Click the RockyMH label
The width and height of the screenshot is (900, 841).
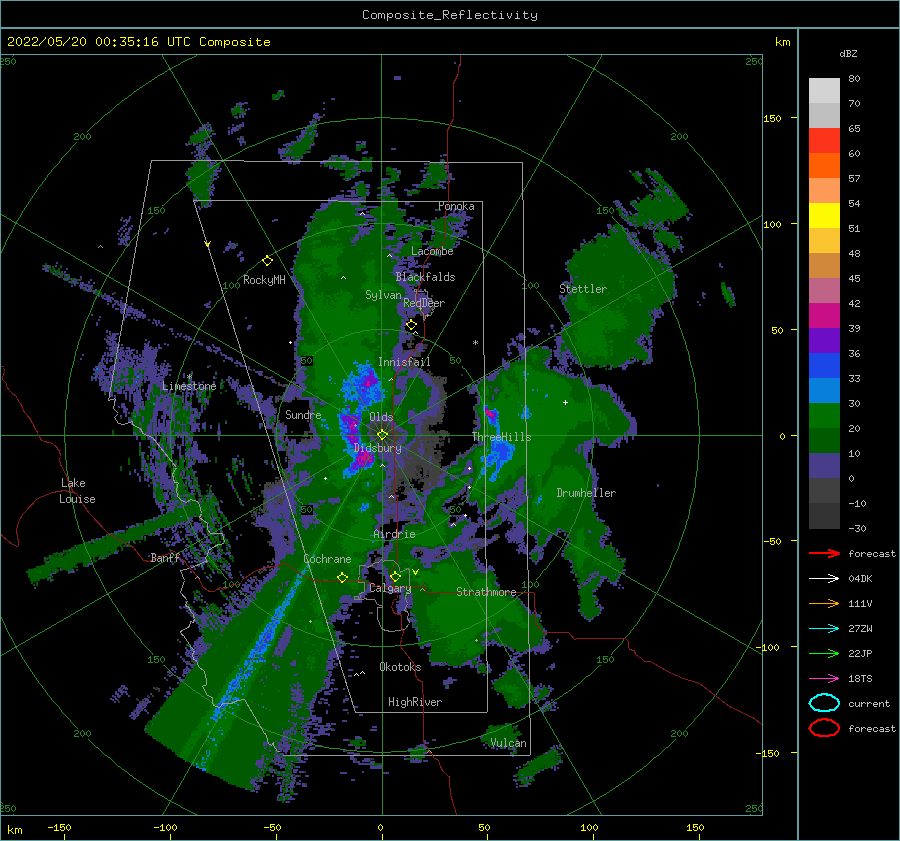click(x=264, y=280)
